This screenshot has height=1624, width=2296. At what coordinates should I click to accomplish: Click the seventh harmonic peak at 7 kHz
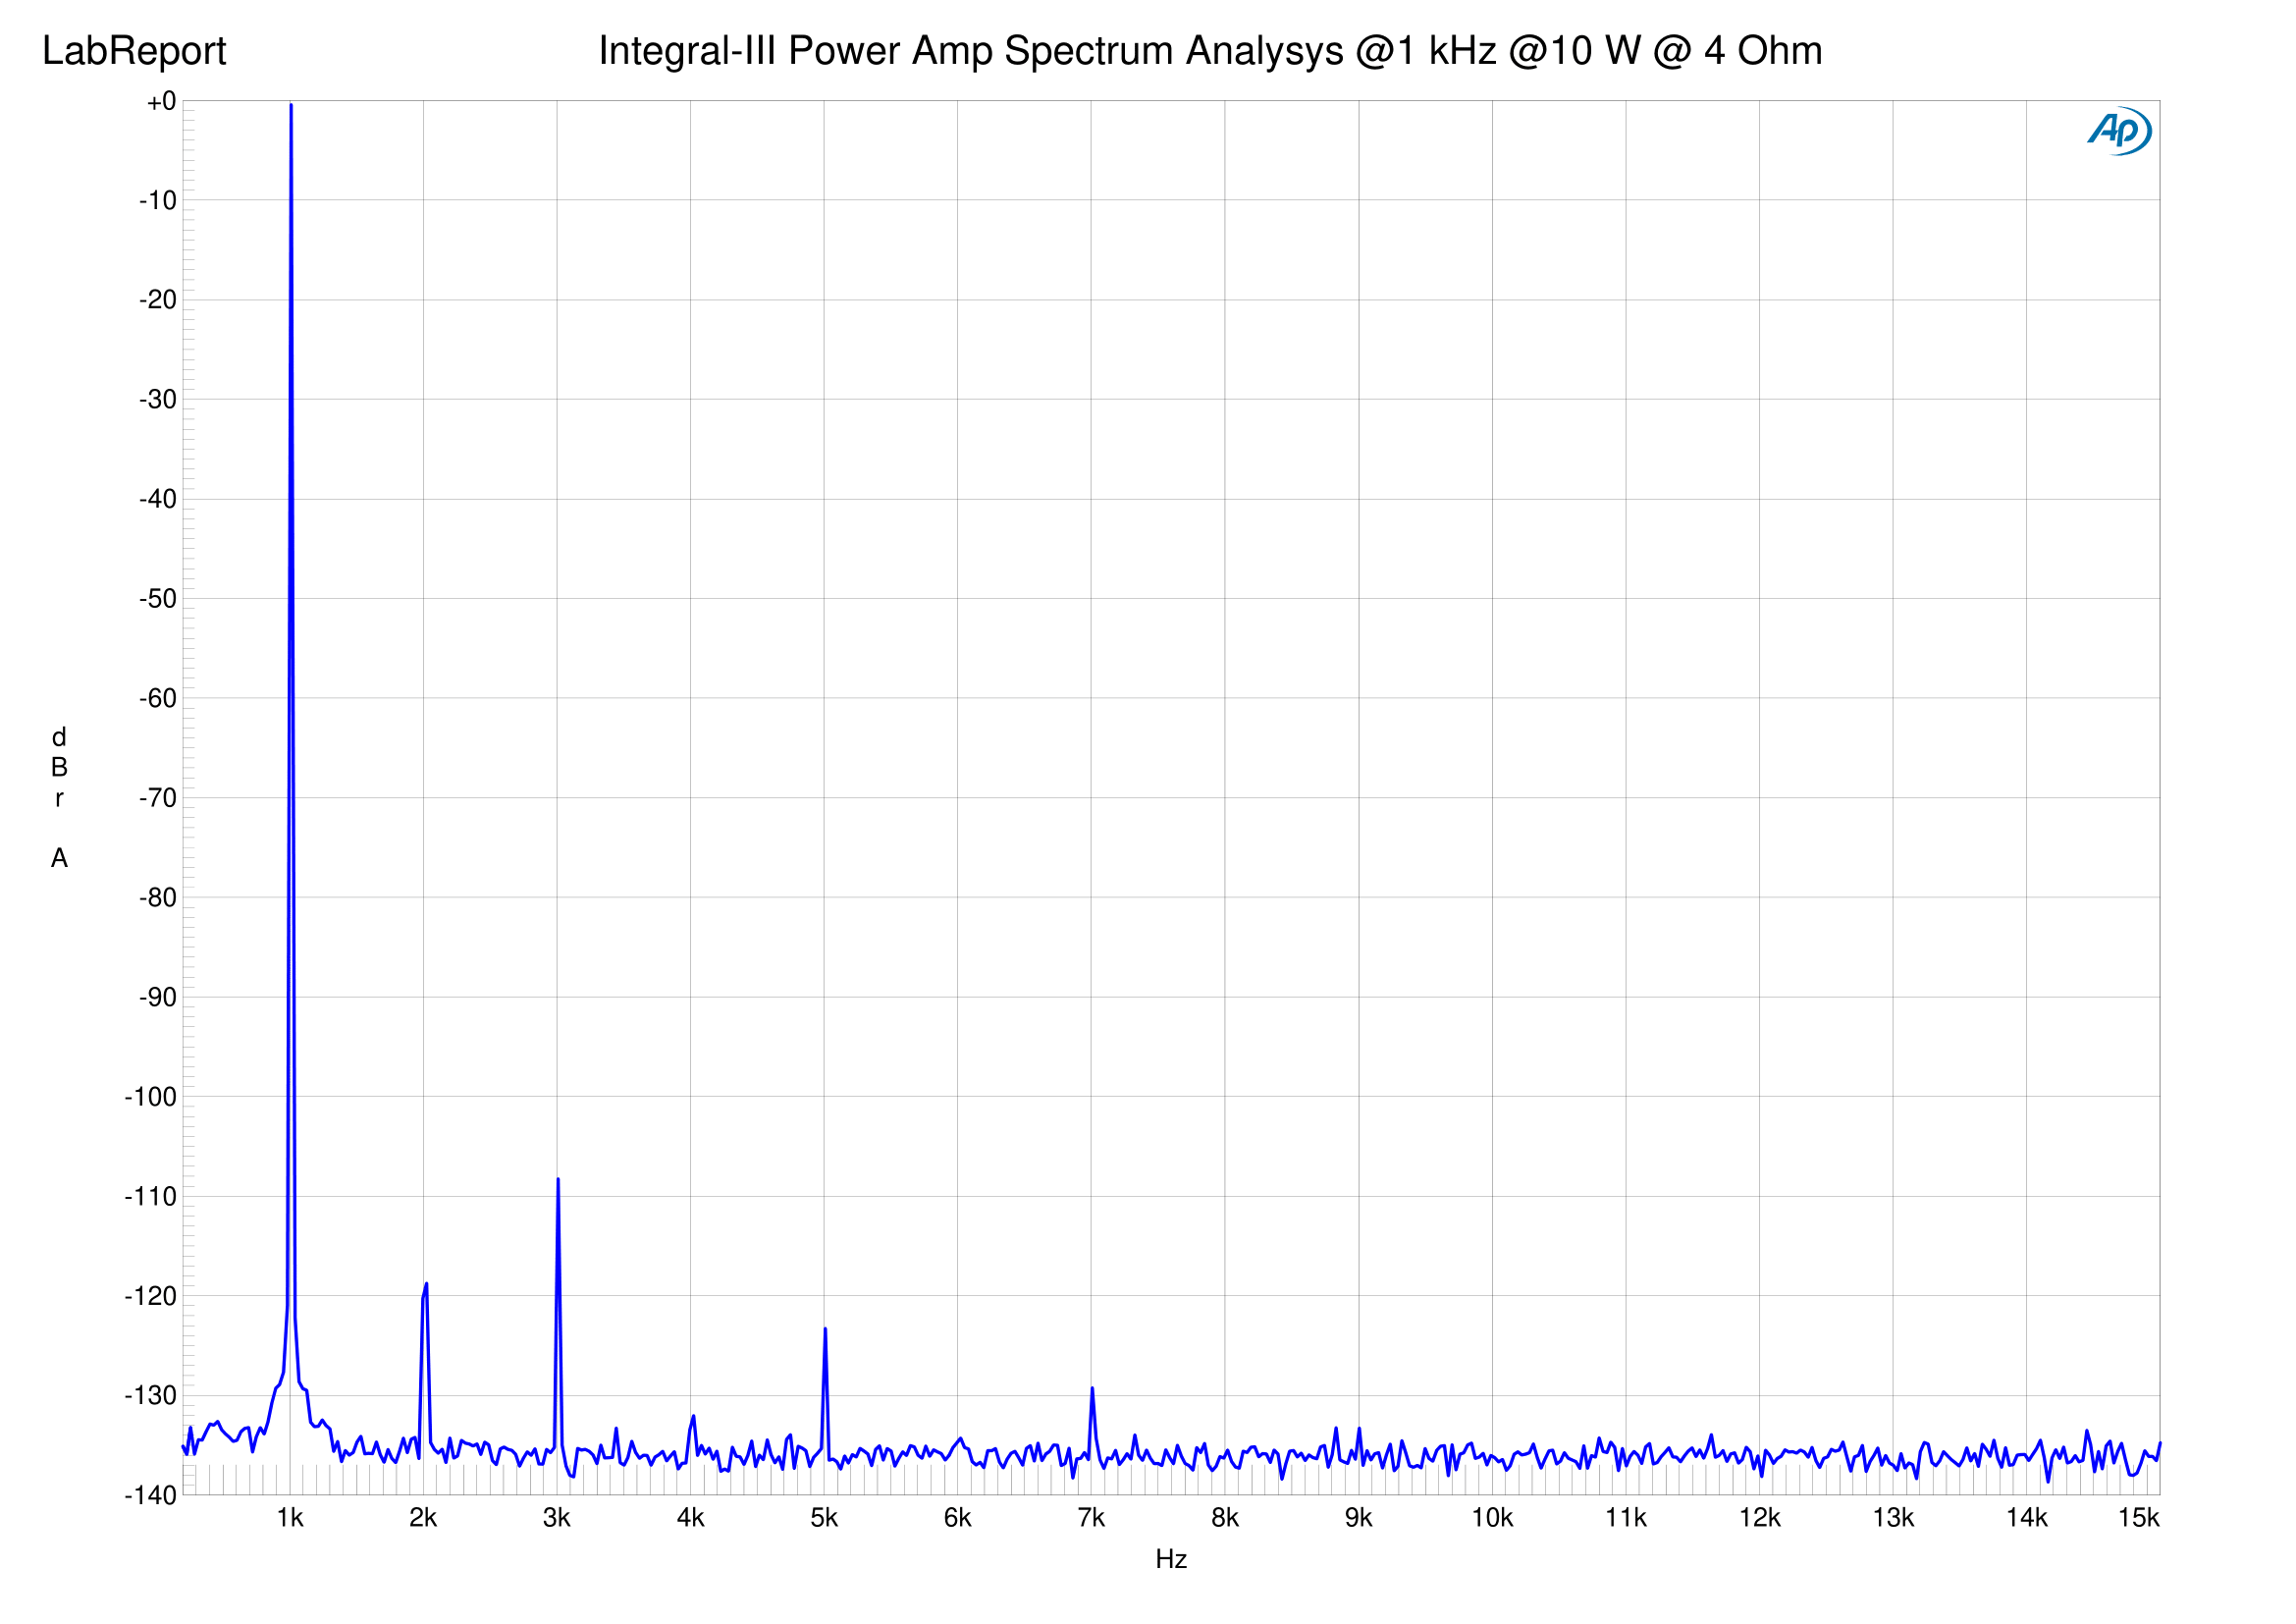(x=1092, y=1389)
